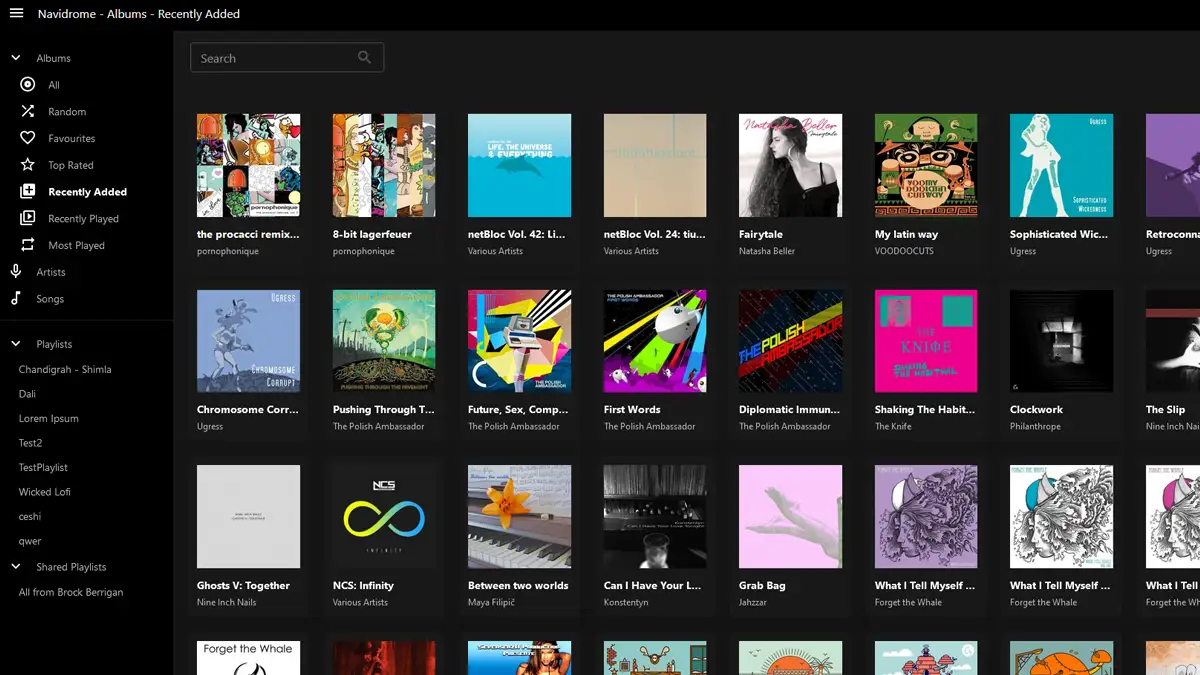Click the Top Rated star icon
This screenshot has width=1200, height=675.
pyautogui.click(x=28, y=165)
